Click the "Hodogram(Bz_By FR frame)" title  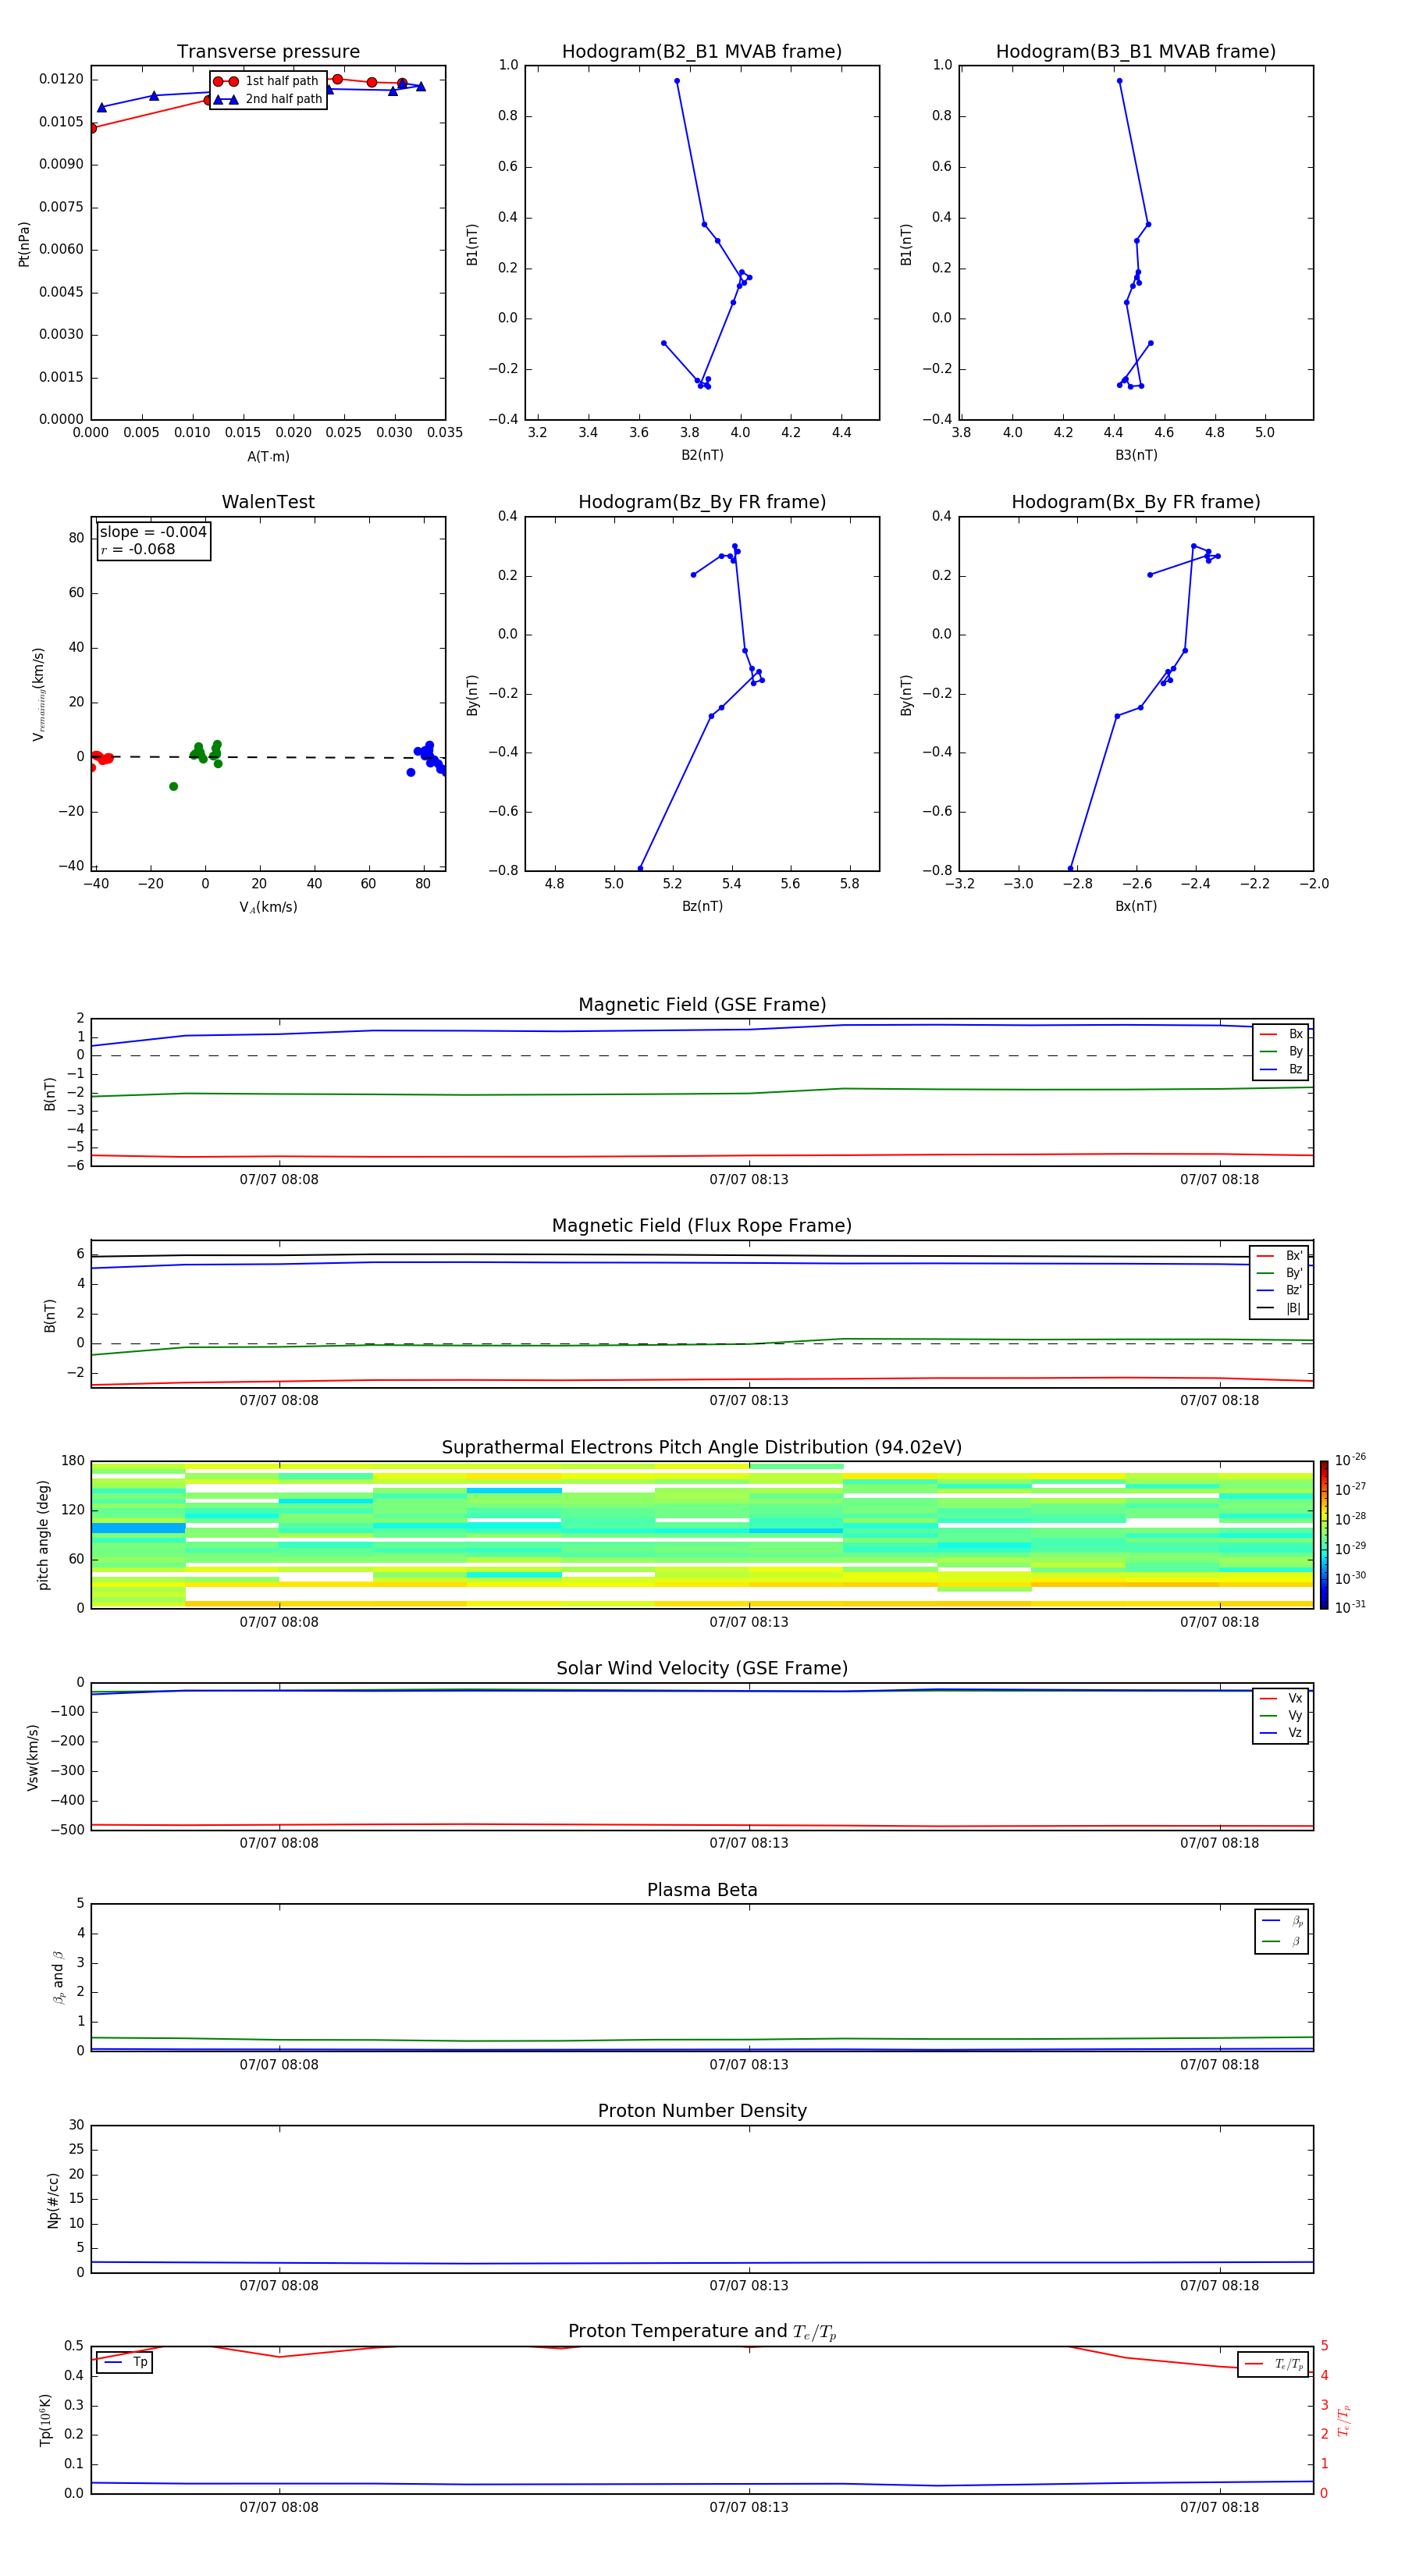click(x=702, y=502)
